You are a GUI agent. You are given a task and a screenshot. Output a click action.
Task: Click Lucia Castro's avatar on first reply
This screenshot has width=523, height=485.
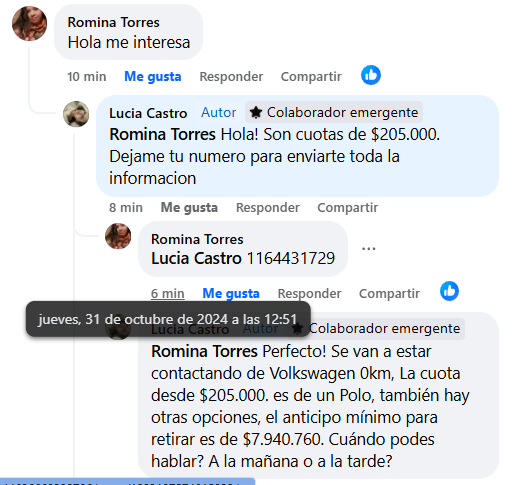point(76,114)
